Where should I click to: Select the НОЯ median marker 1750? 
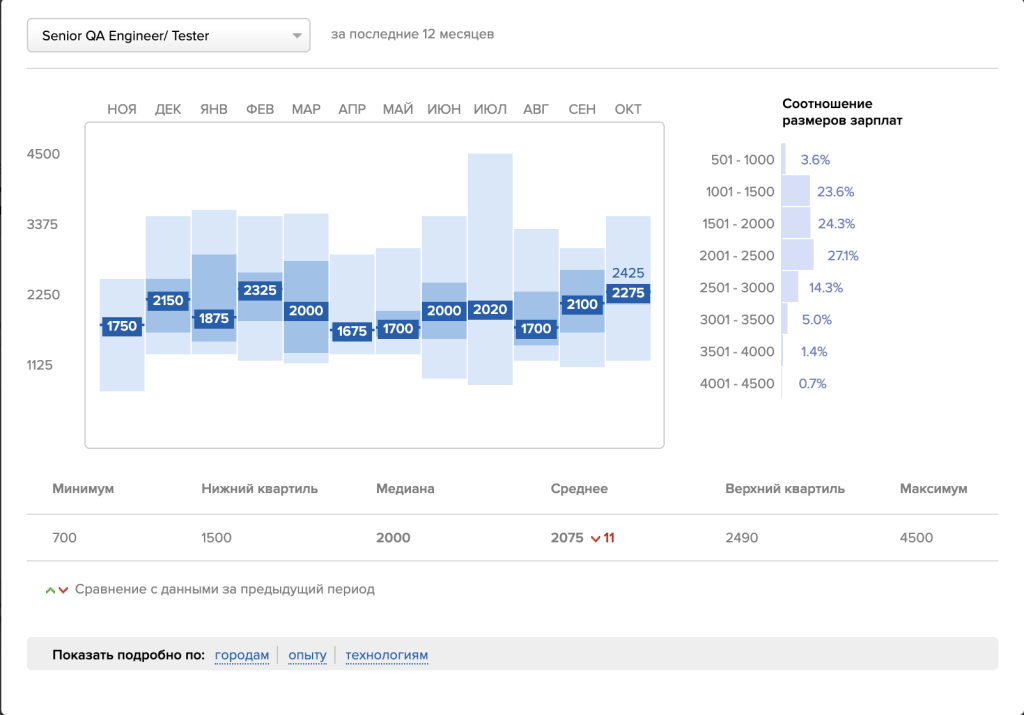click(x=122, y=326)
